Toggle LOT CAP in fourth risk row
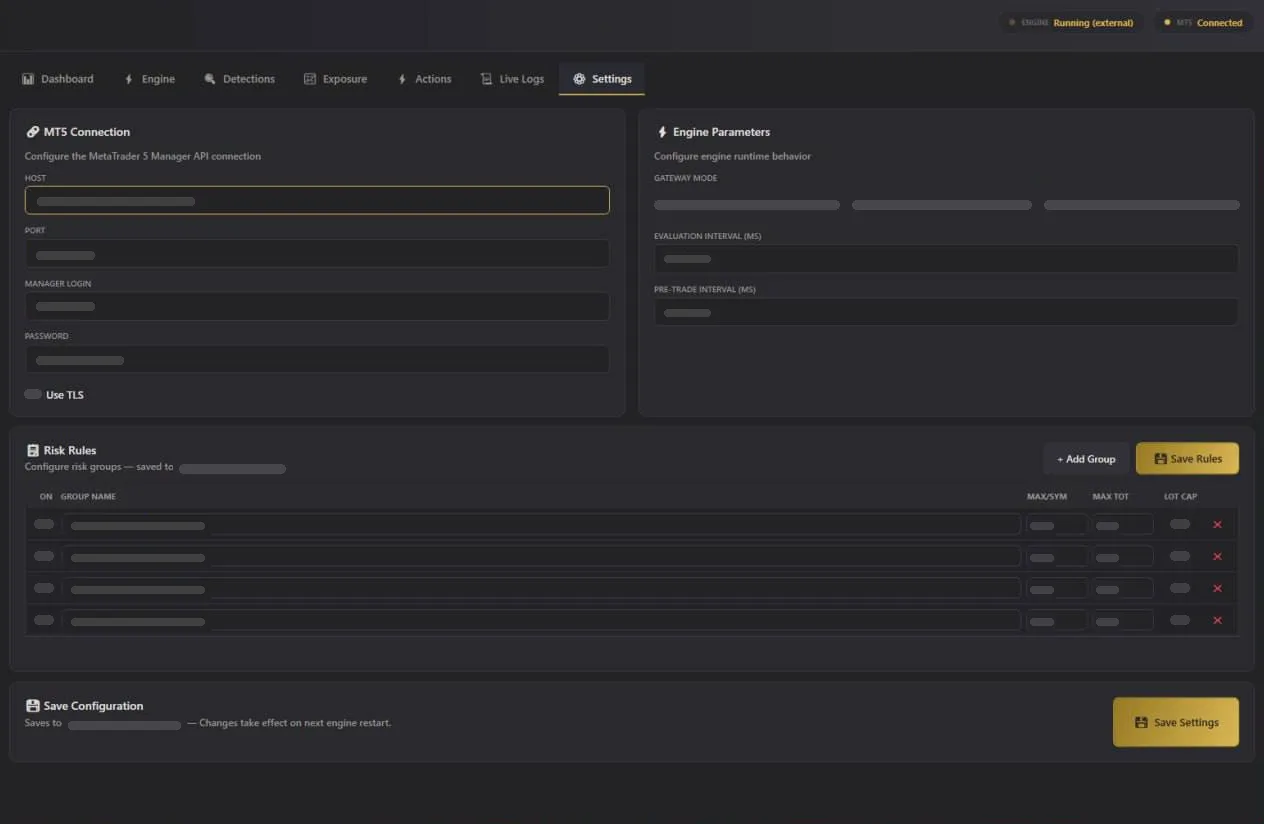Screen dimensions: 1264x824 click(1180, 620)
